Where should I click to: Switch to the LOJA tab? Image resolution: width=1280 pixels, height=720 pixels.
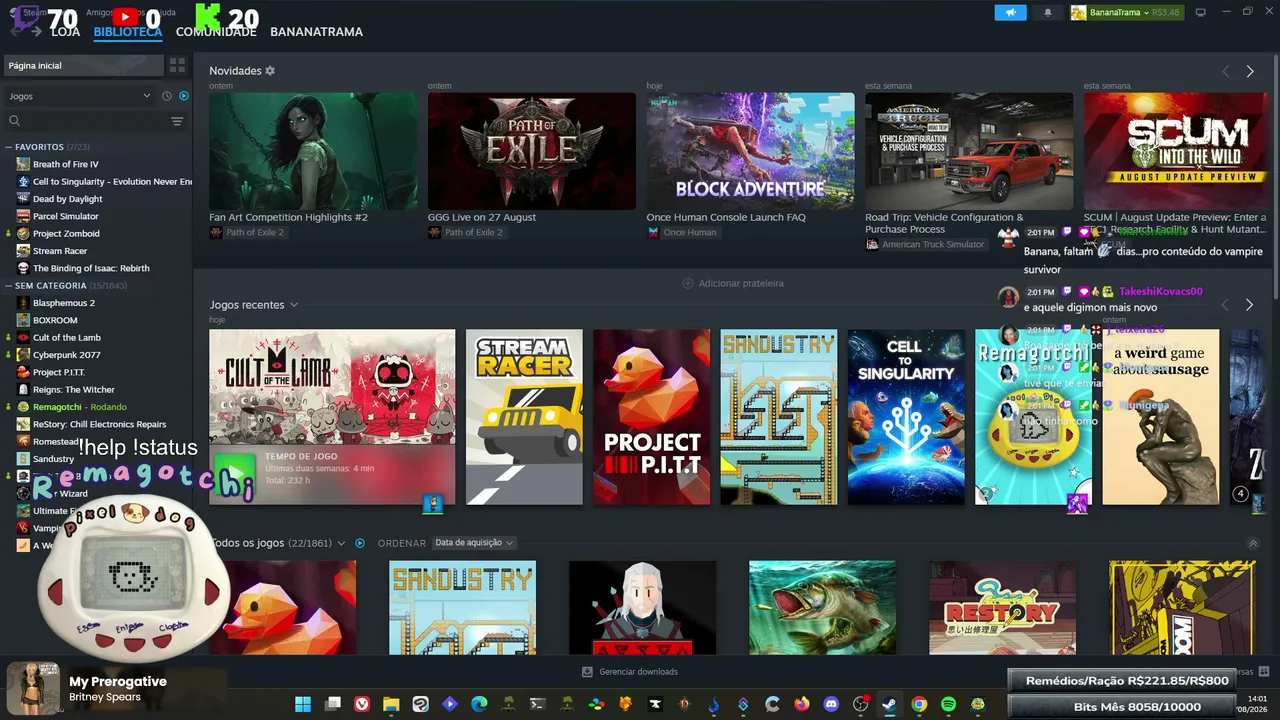[65, 32]
